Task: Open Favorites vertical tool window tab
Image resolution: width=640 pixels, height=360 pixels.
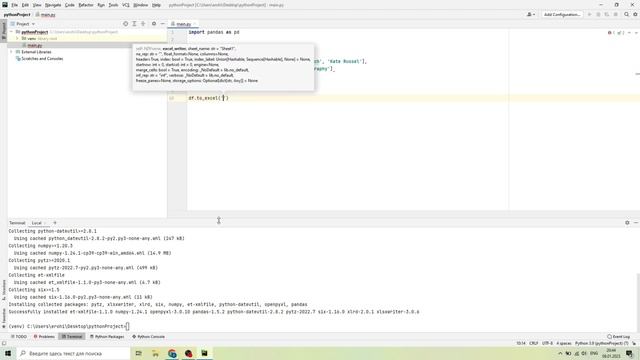Action: coord(4,318)
